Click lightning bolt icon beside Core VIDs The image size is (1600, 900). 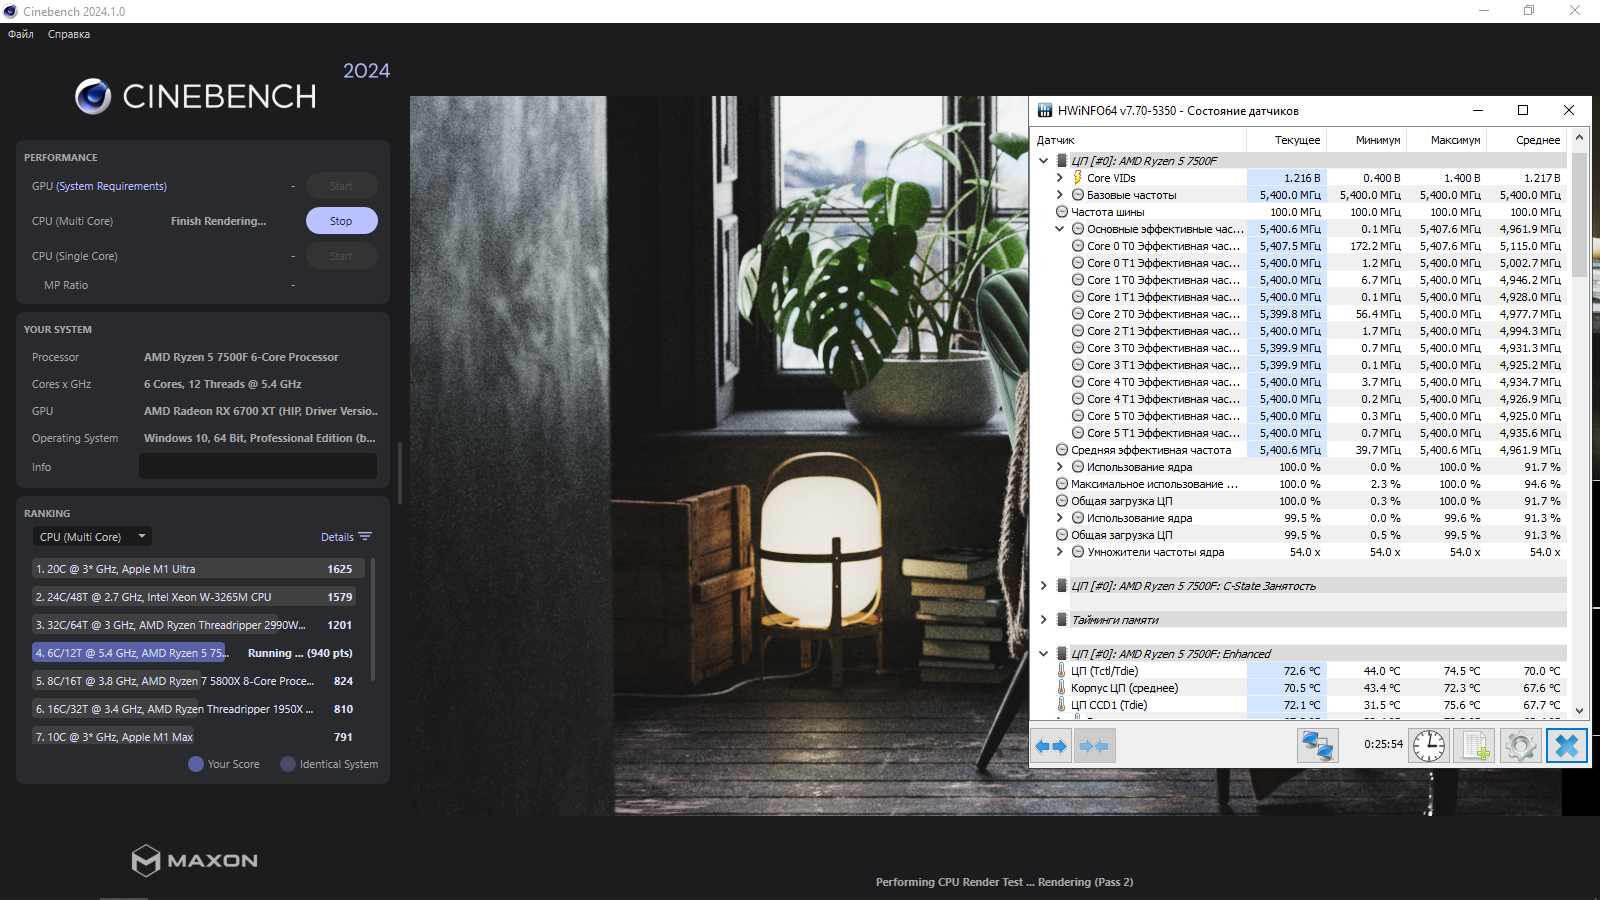point(1078,178)
